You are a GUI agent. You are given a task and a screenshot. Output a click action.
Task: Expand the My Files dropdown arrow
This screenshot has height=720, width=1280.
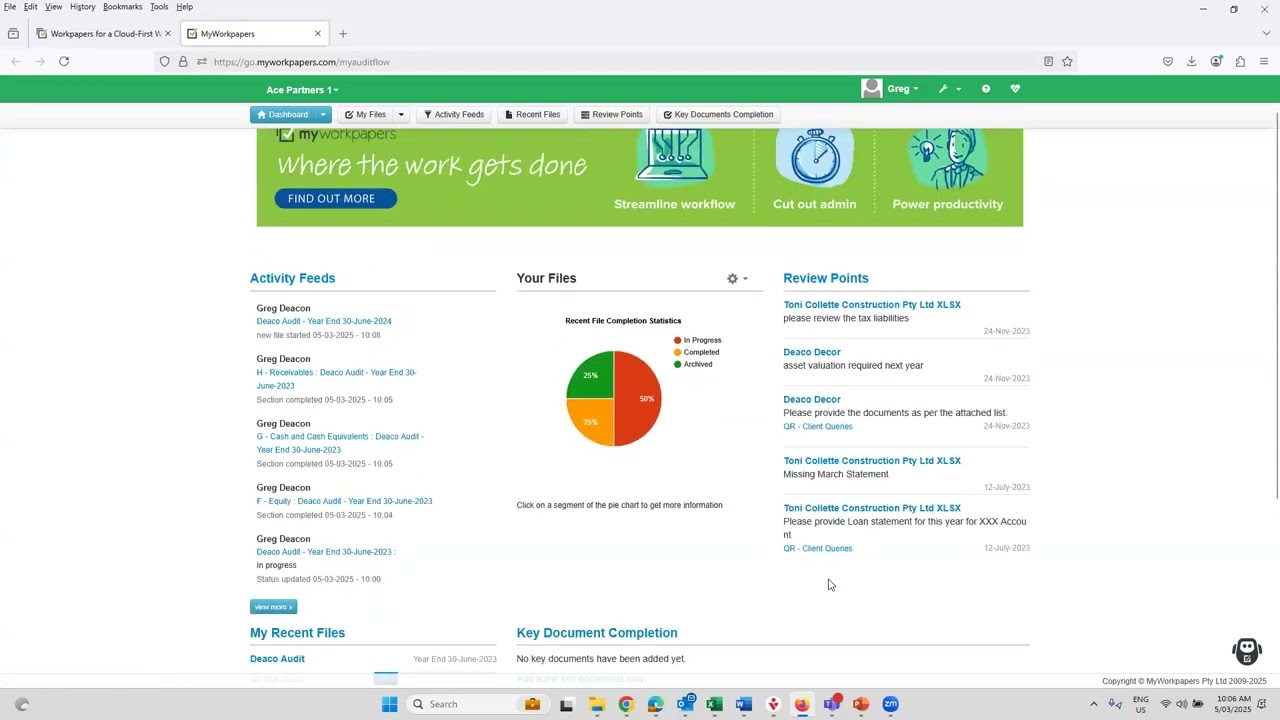coord(401,115)
